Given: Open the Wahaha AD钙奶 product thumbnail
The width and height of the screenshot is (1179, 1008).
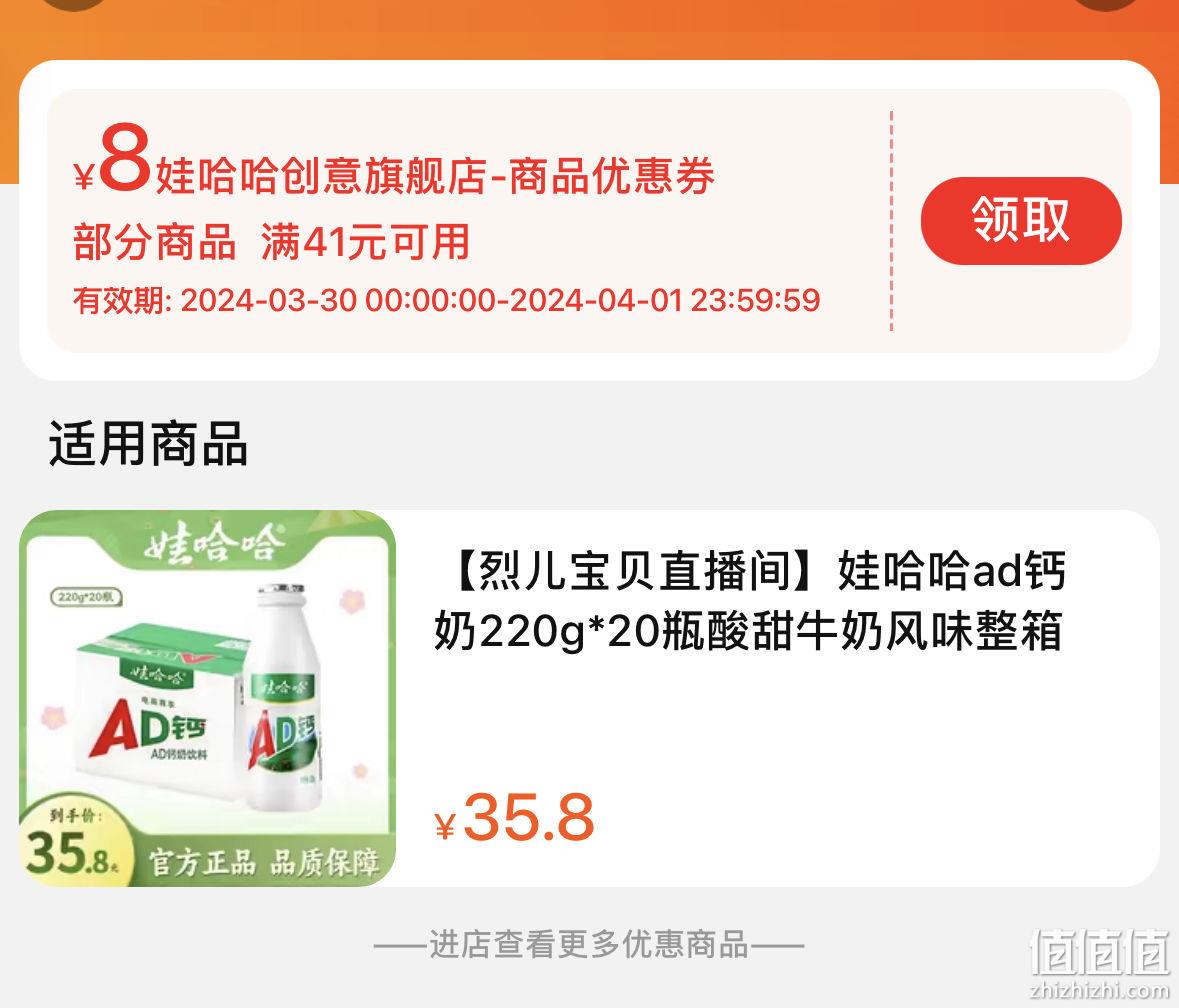Looking at the screenshot, I should tap(208, 698).
